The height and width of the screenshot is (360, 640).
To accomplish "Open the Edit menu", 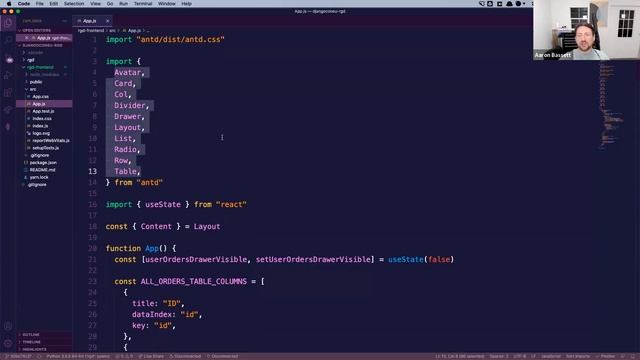I will [53, 4].
